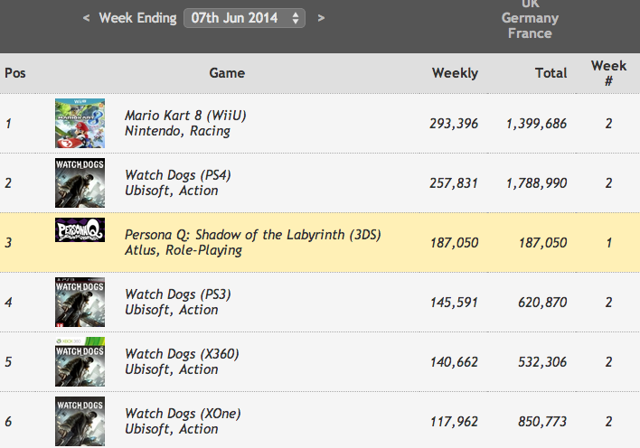
Task: Click Ubisoft, Action under Watch Dogs (X360)
Action: pos(171,369)
